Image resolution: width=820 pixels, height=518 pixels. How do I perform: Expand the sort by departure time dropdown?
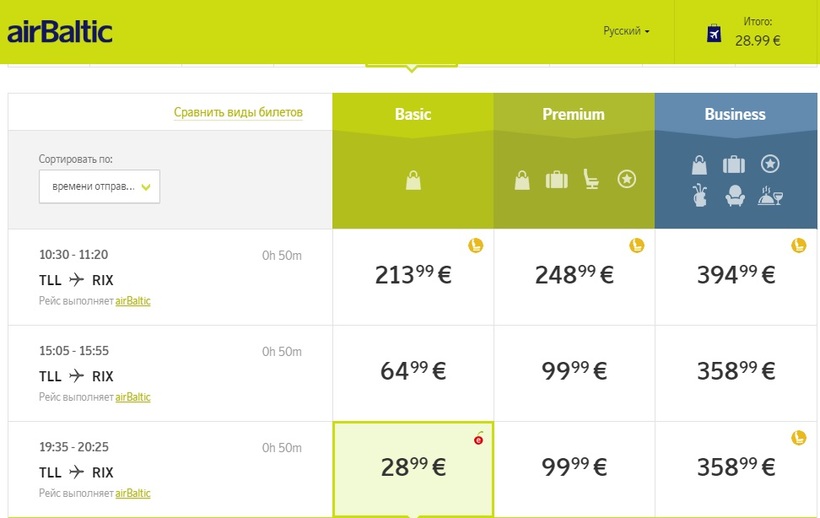100,186
